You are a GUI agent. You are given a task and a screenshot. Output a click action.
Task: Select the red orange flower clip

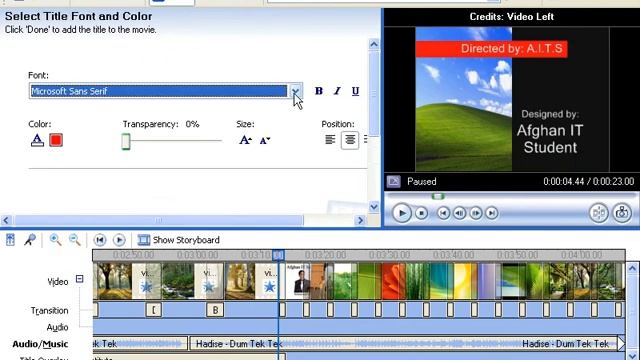(x=393, y=281)
